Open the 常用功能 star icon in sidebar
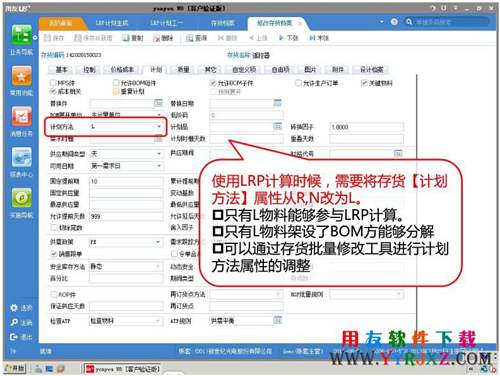Viewport: 500px width, 376px height. (x=22, y=76)
